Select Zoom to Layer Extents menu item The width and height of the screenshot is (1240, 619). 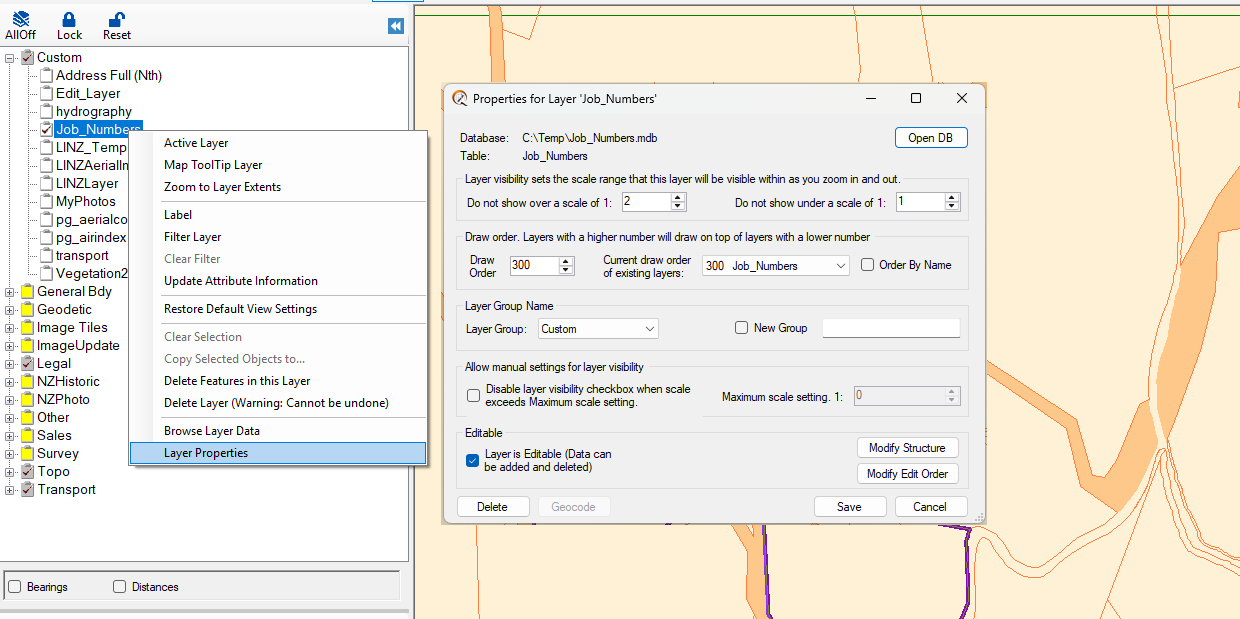tap(222, 187)
